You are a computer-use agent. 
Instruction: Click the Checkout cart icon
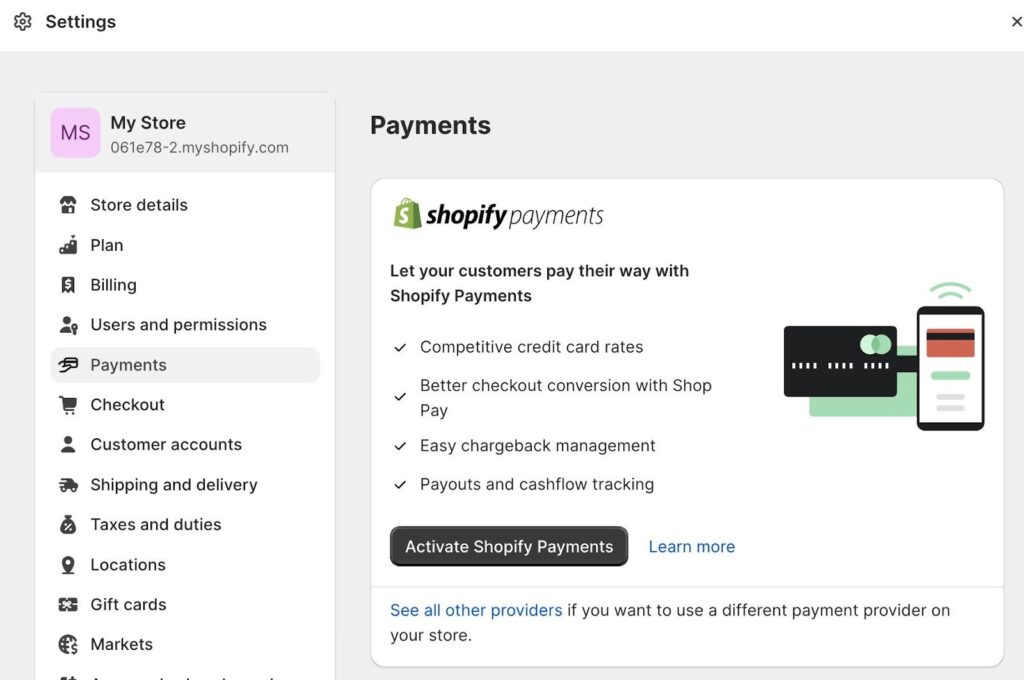coord(68,405)
